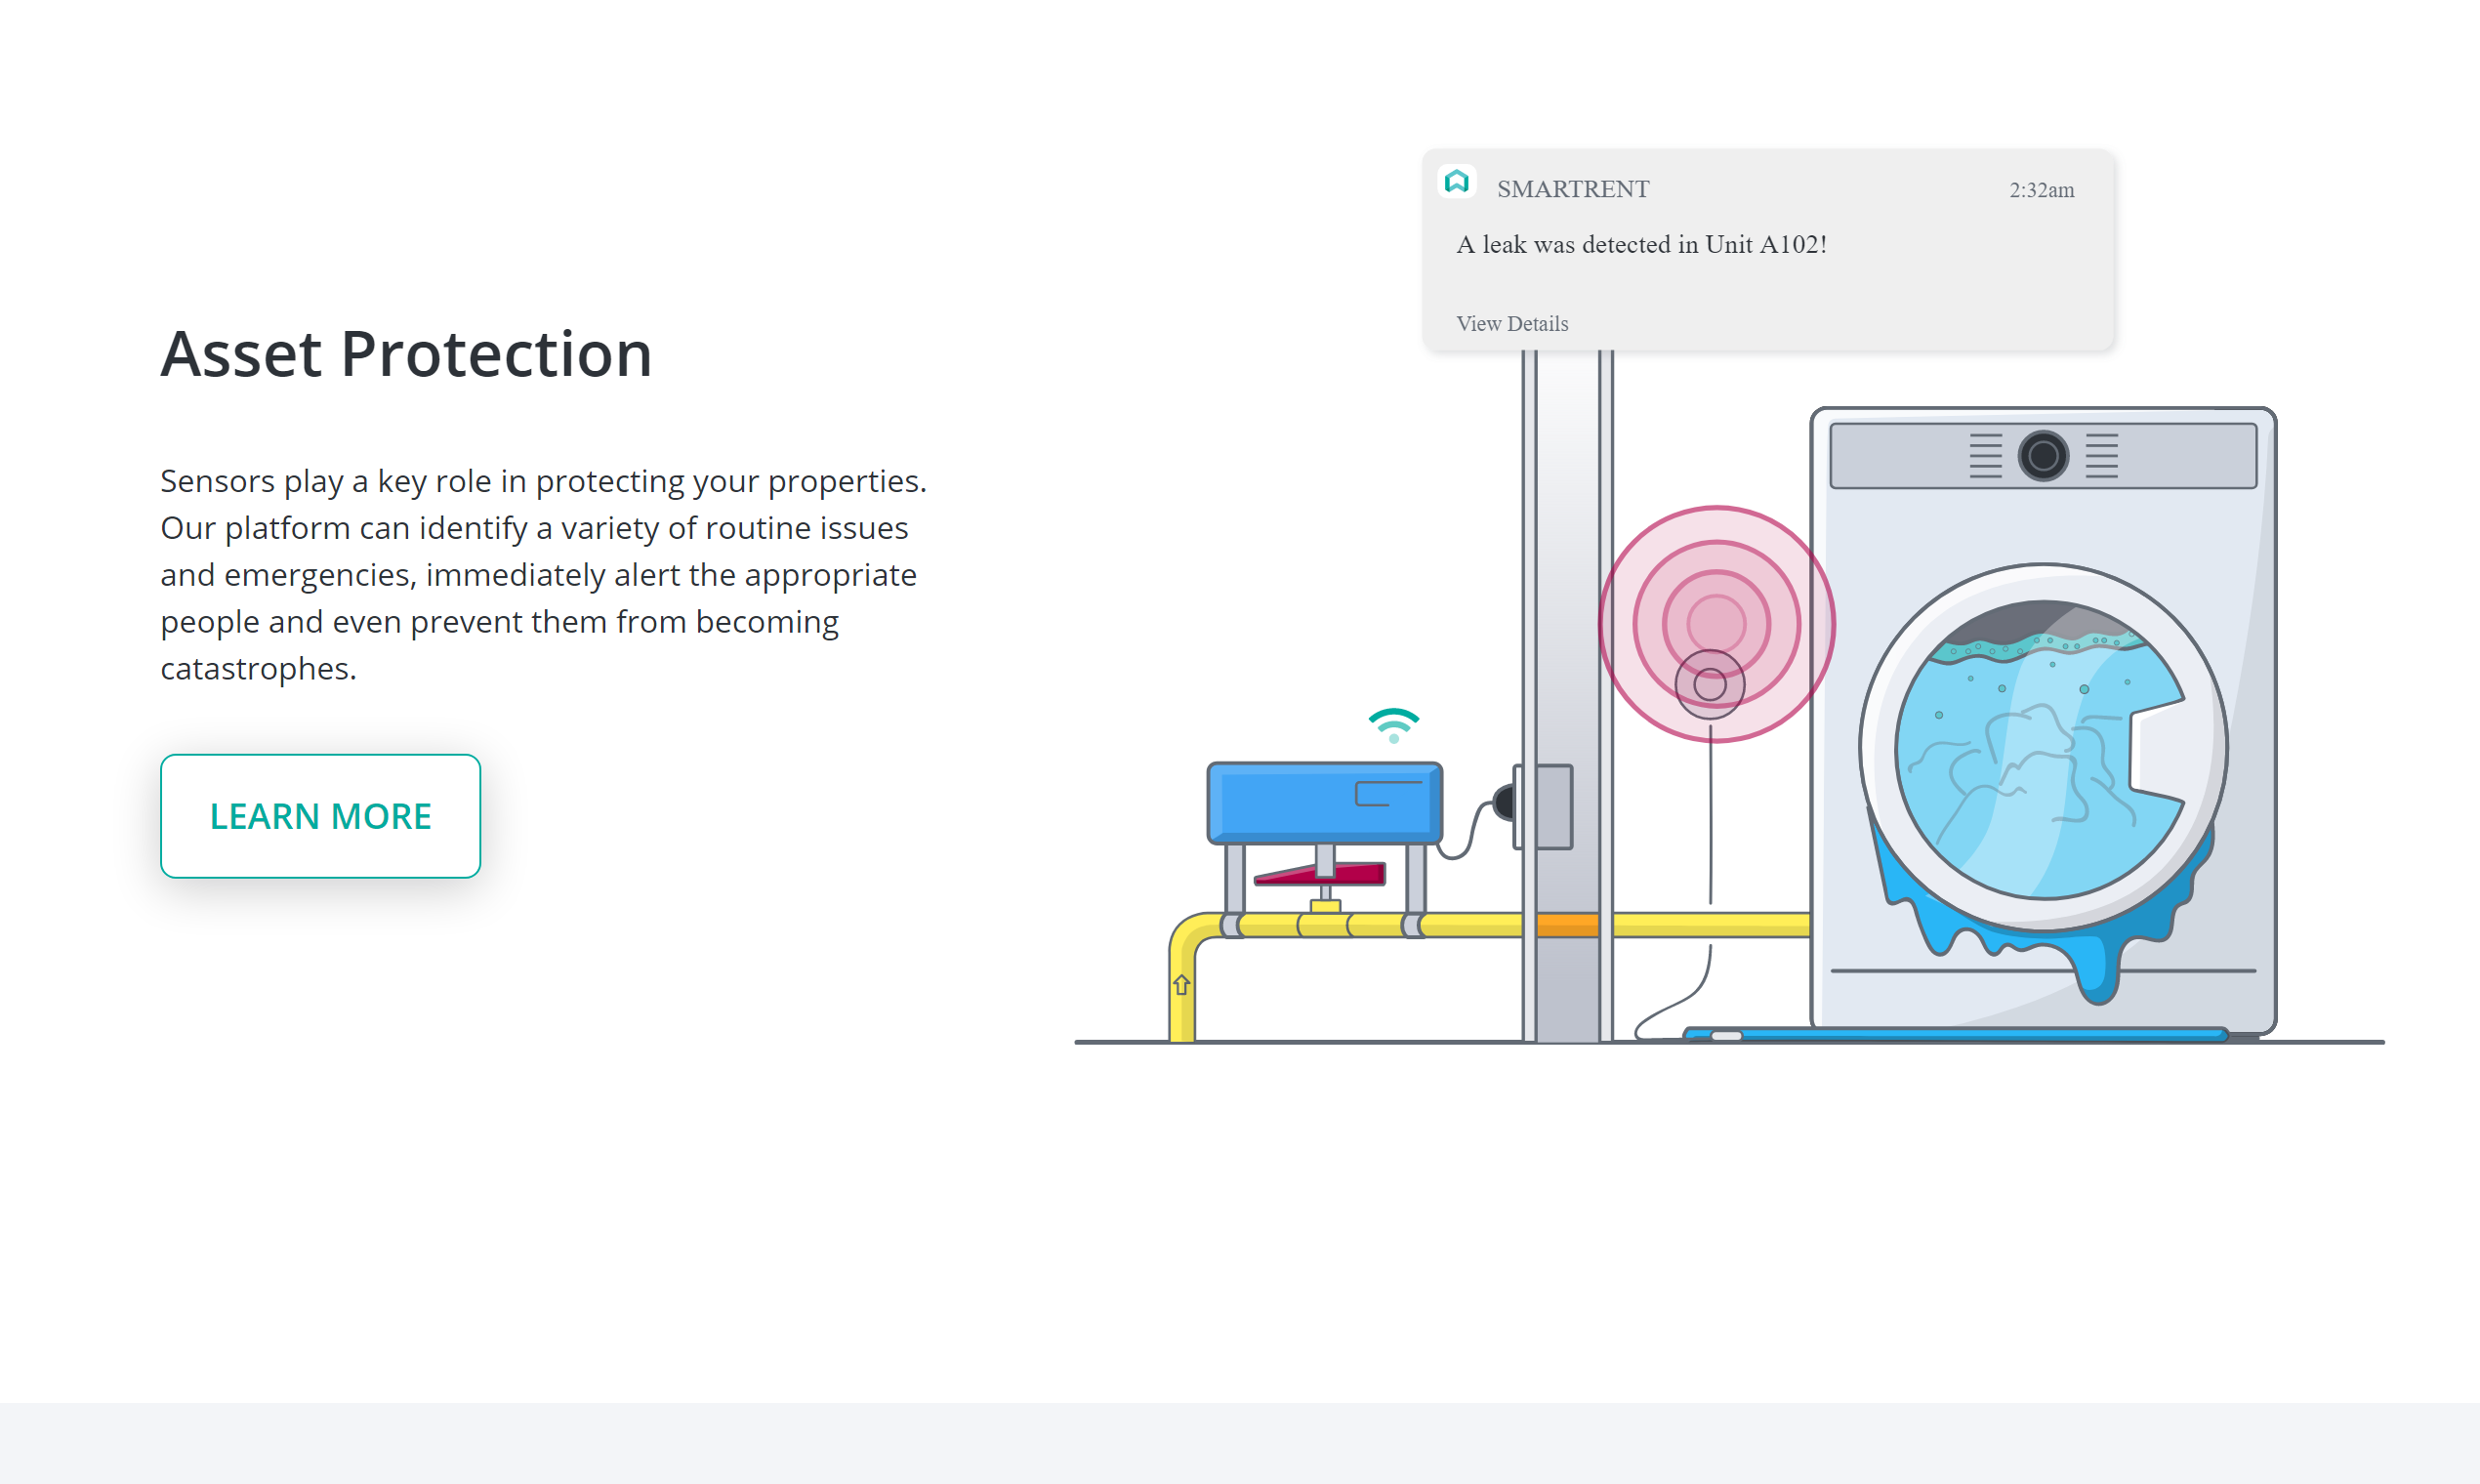Image resolution: width=2480 pixels, height=1484 pixels.
Task: Click the LEARN MORE button
Action: pyautogui.click(x=320, y=815)
